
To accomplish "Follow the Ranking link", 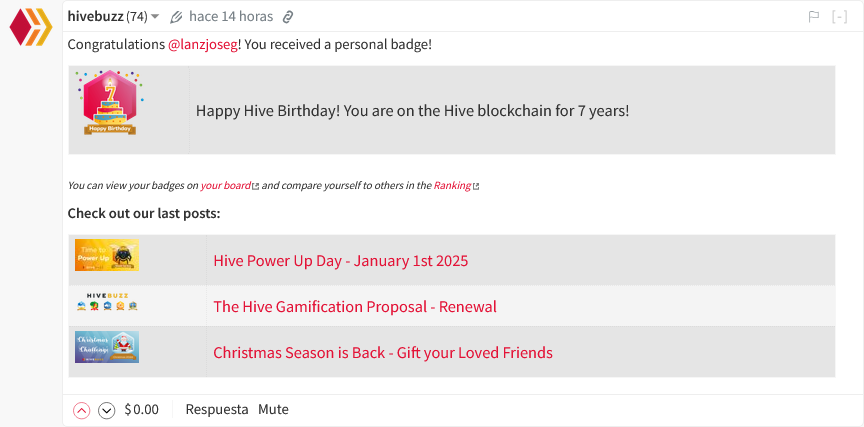I will pos(452,186).
